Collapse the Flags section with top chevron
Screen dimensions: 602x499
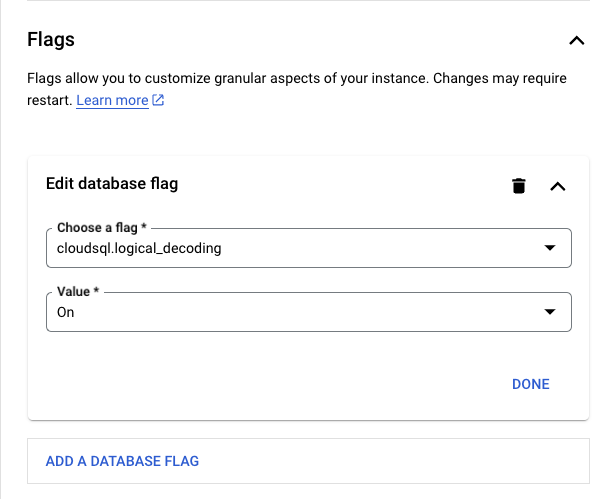[x=576, y=40]
